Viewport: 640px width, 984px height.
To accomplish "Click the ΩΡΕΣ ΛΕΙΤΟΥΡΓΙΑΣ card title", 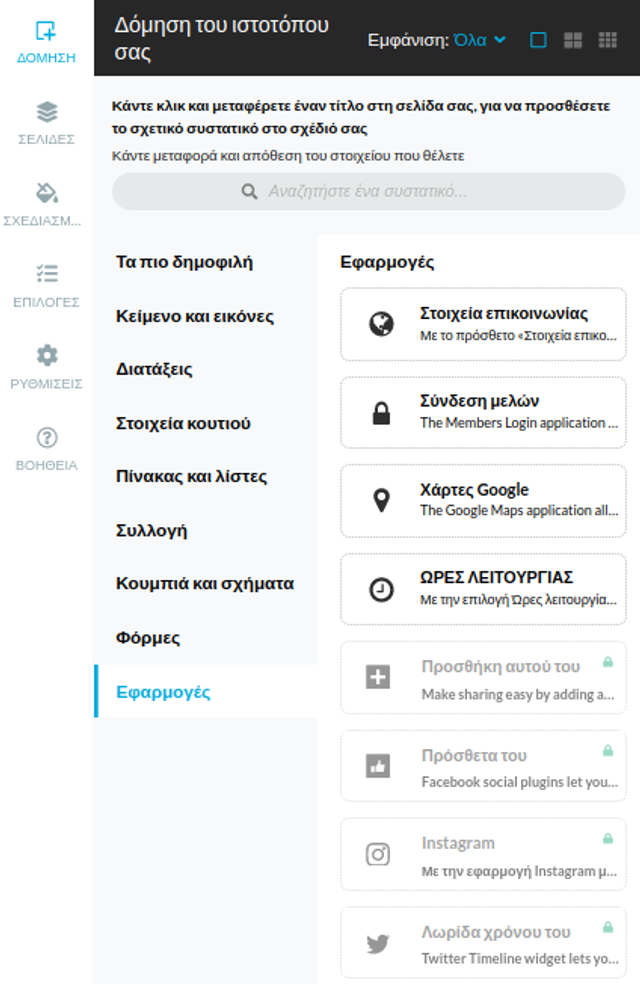I will (x=496, y=577).
